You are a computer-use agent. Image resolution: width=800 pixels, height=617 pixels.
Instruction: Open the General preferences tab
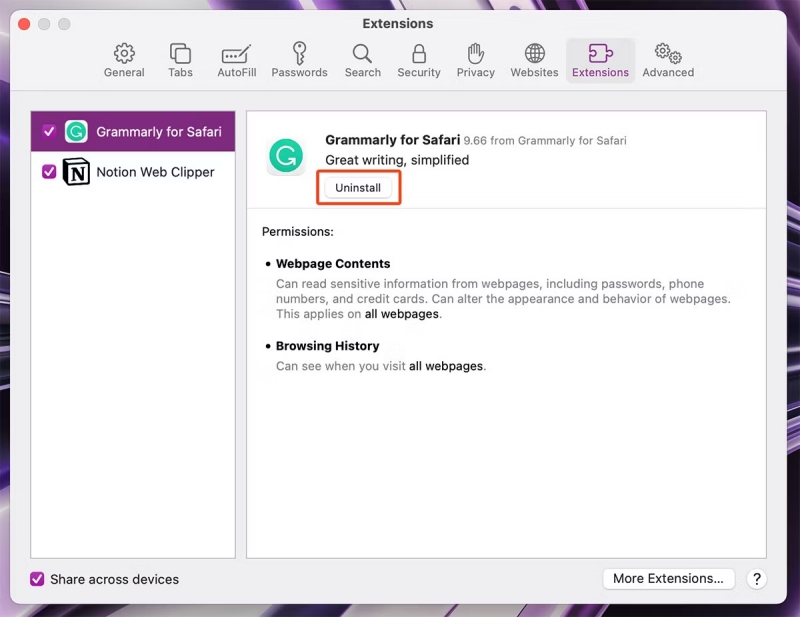pyautogui.click(x=124, y=61)
